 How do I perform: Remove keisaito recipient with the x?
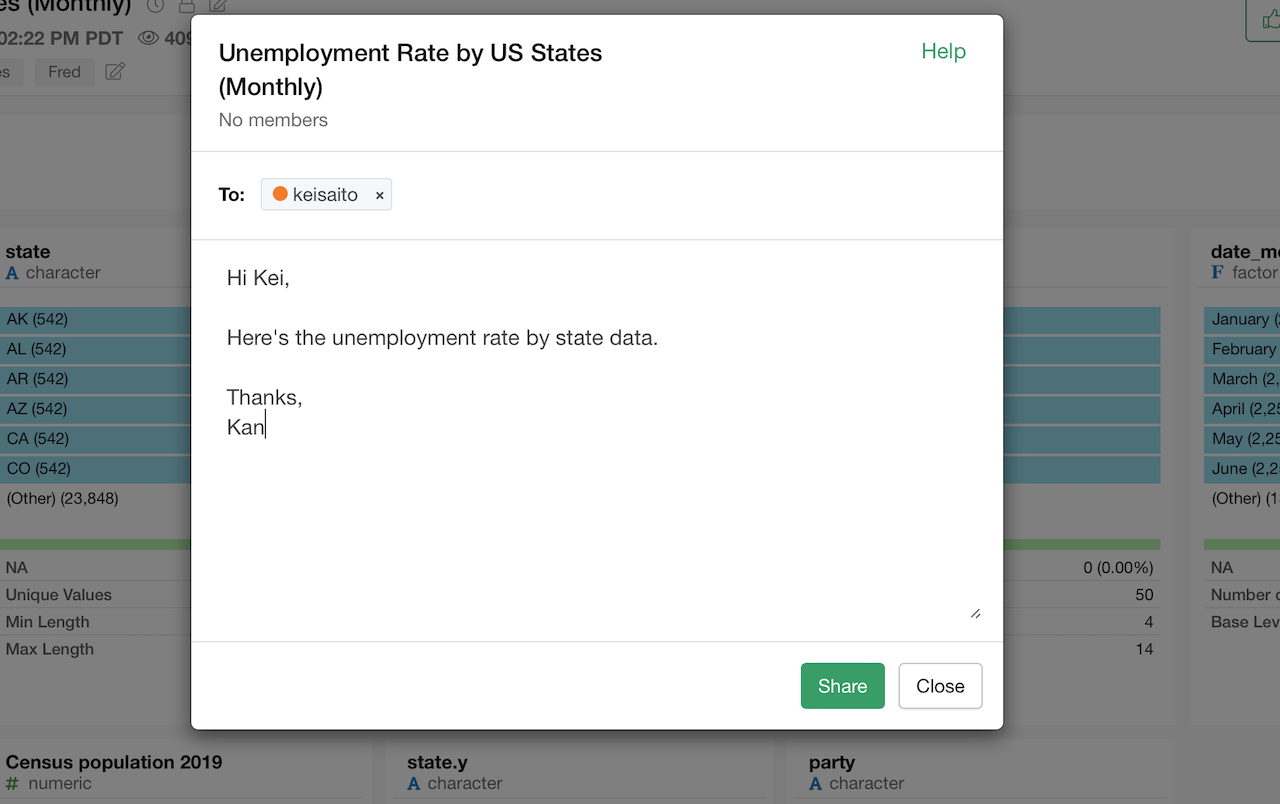coord(380,196)
